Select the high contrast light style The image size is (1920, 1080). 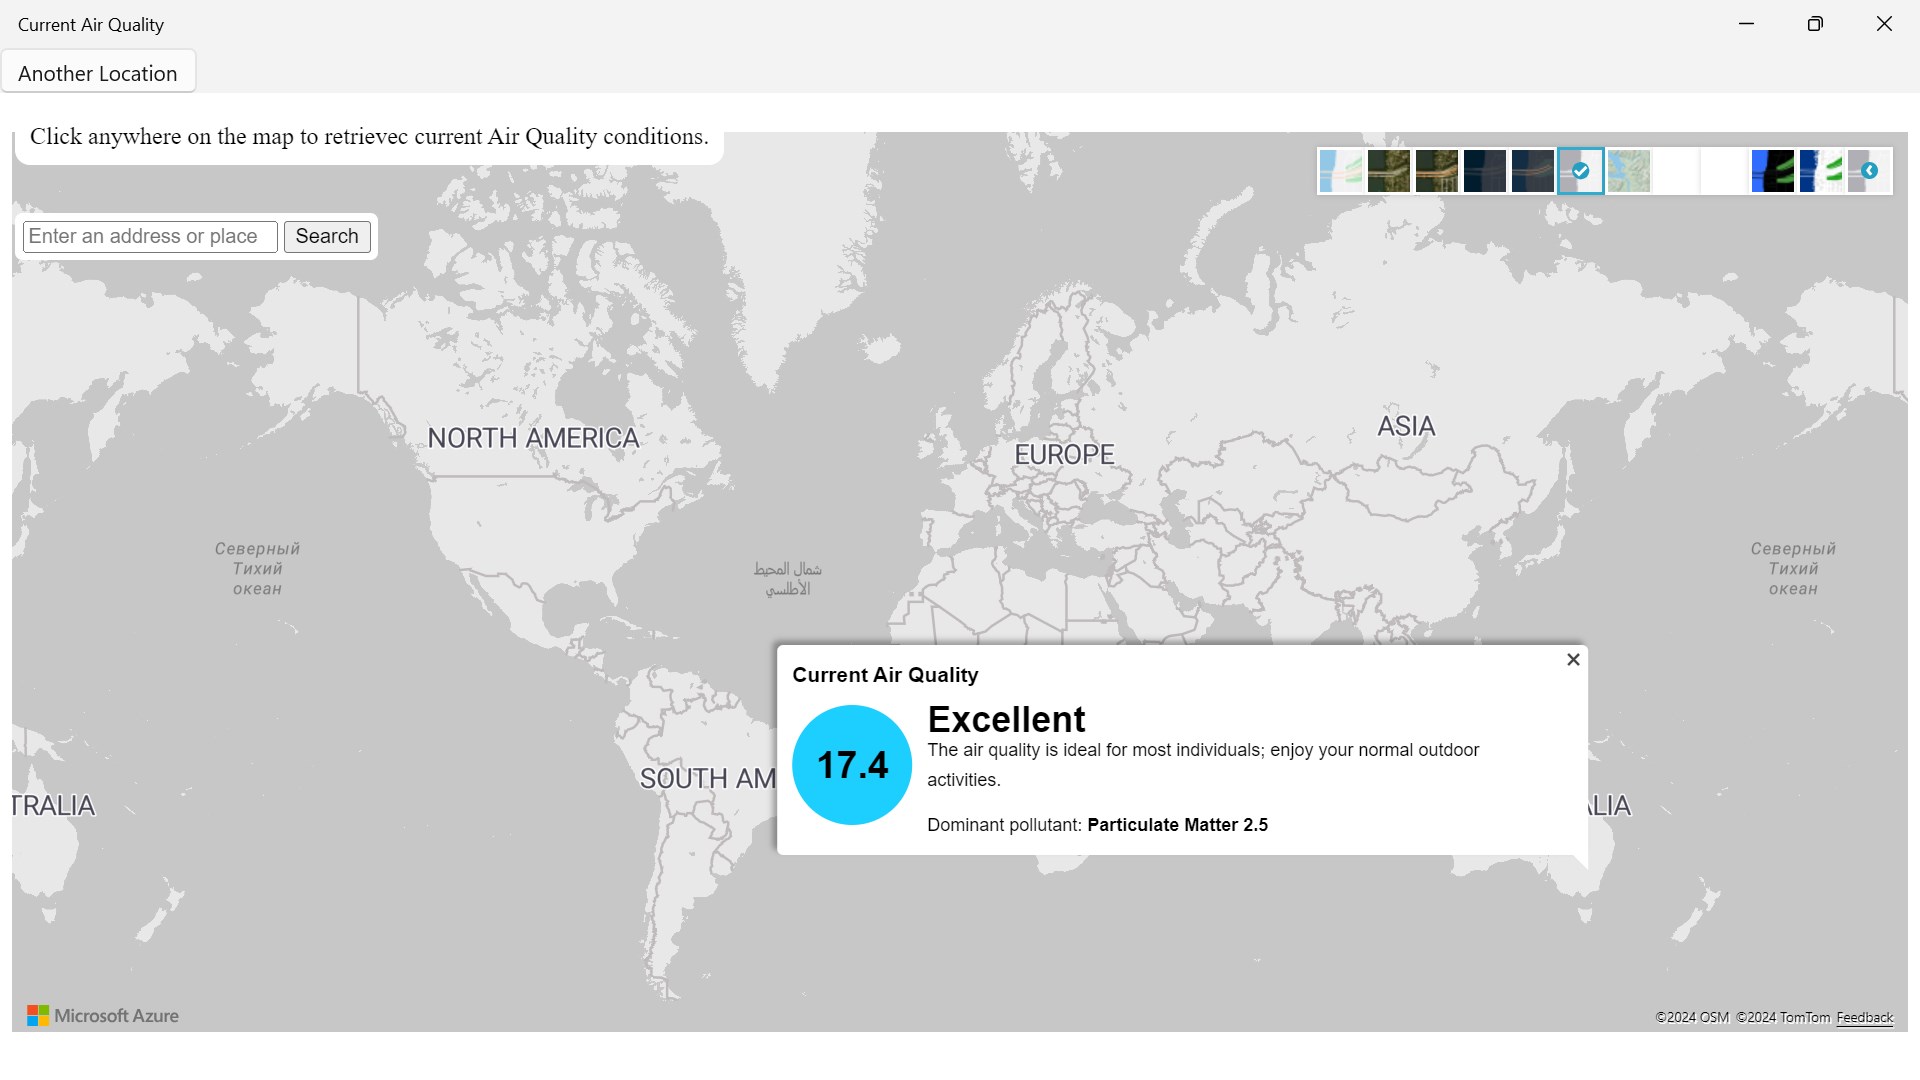pos(1820,171)
